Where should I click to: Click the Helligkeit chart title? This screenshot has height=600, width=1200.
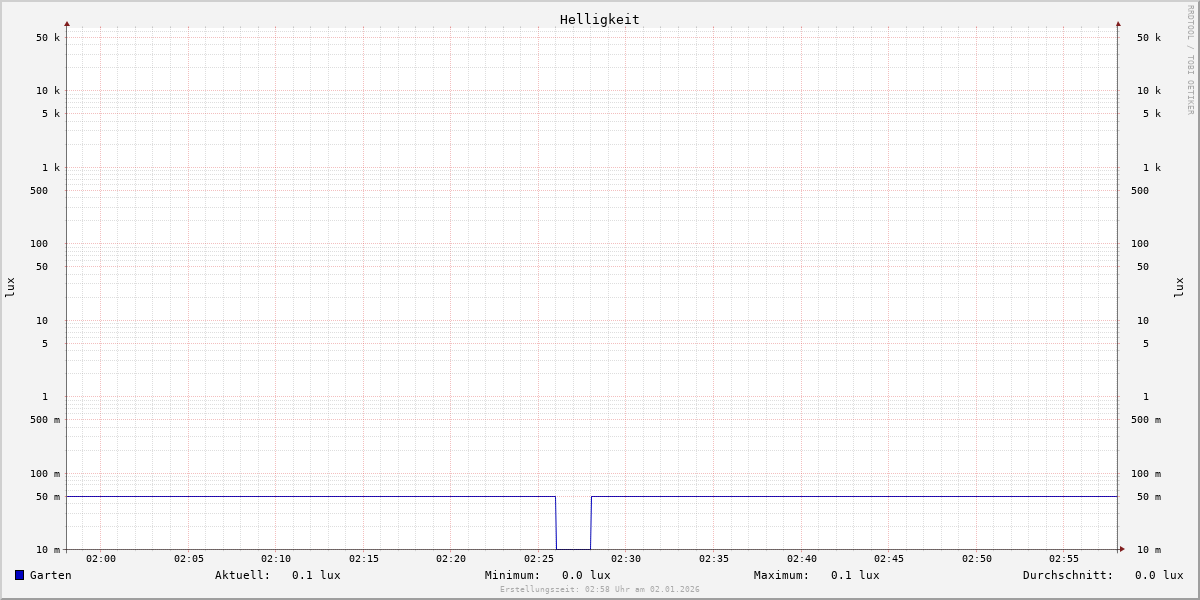pyautogui.click(x=599, y=19)
